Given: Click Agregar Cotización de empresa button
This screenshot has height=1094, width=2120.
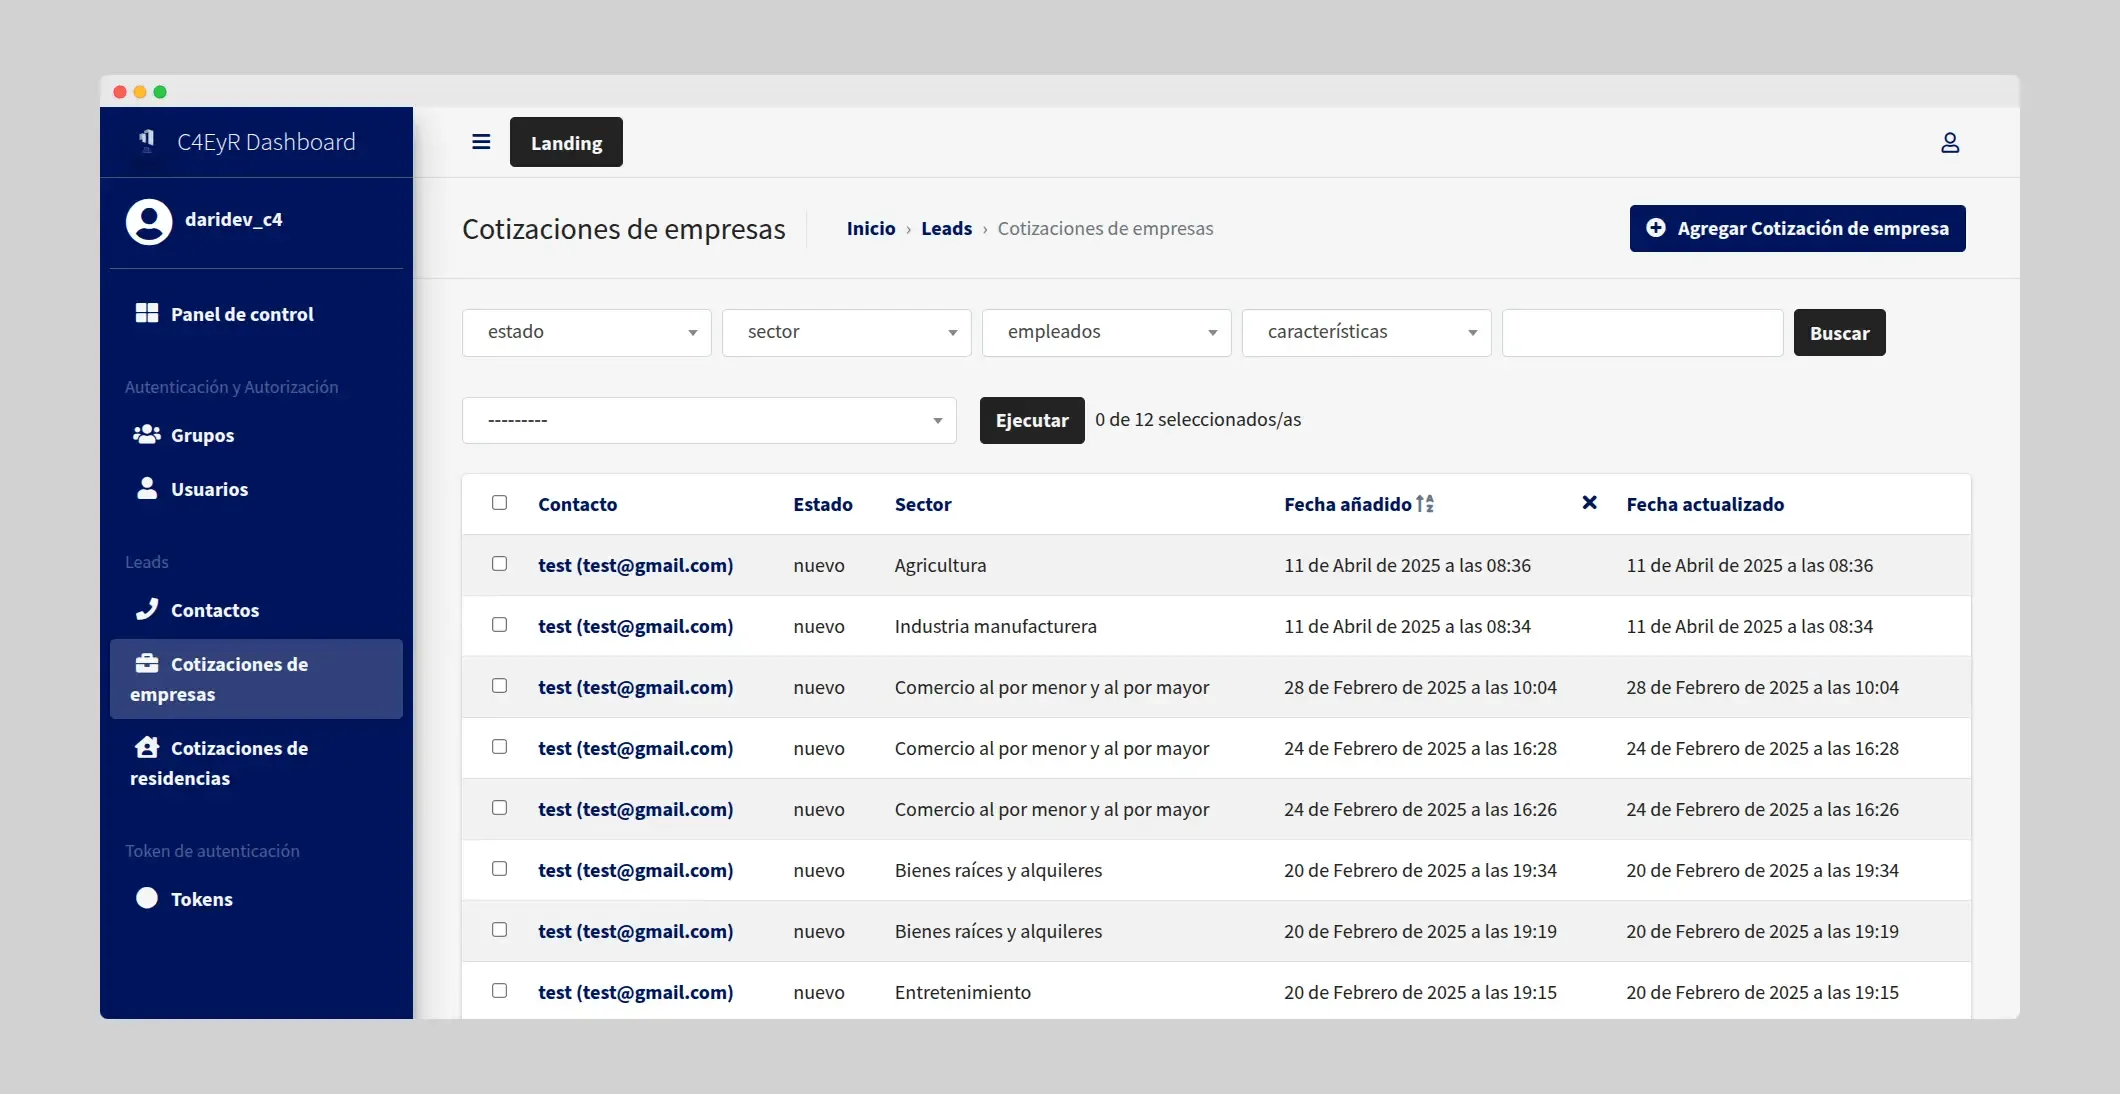Looking at the screenshot, I should point(1797,228).
